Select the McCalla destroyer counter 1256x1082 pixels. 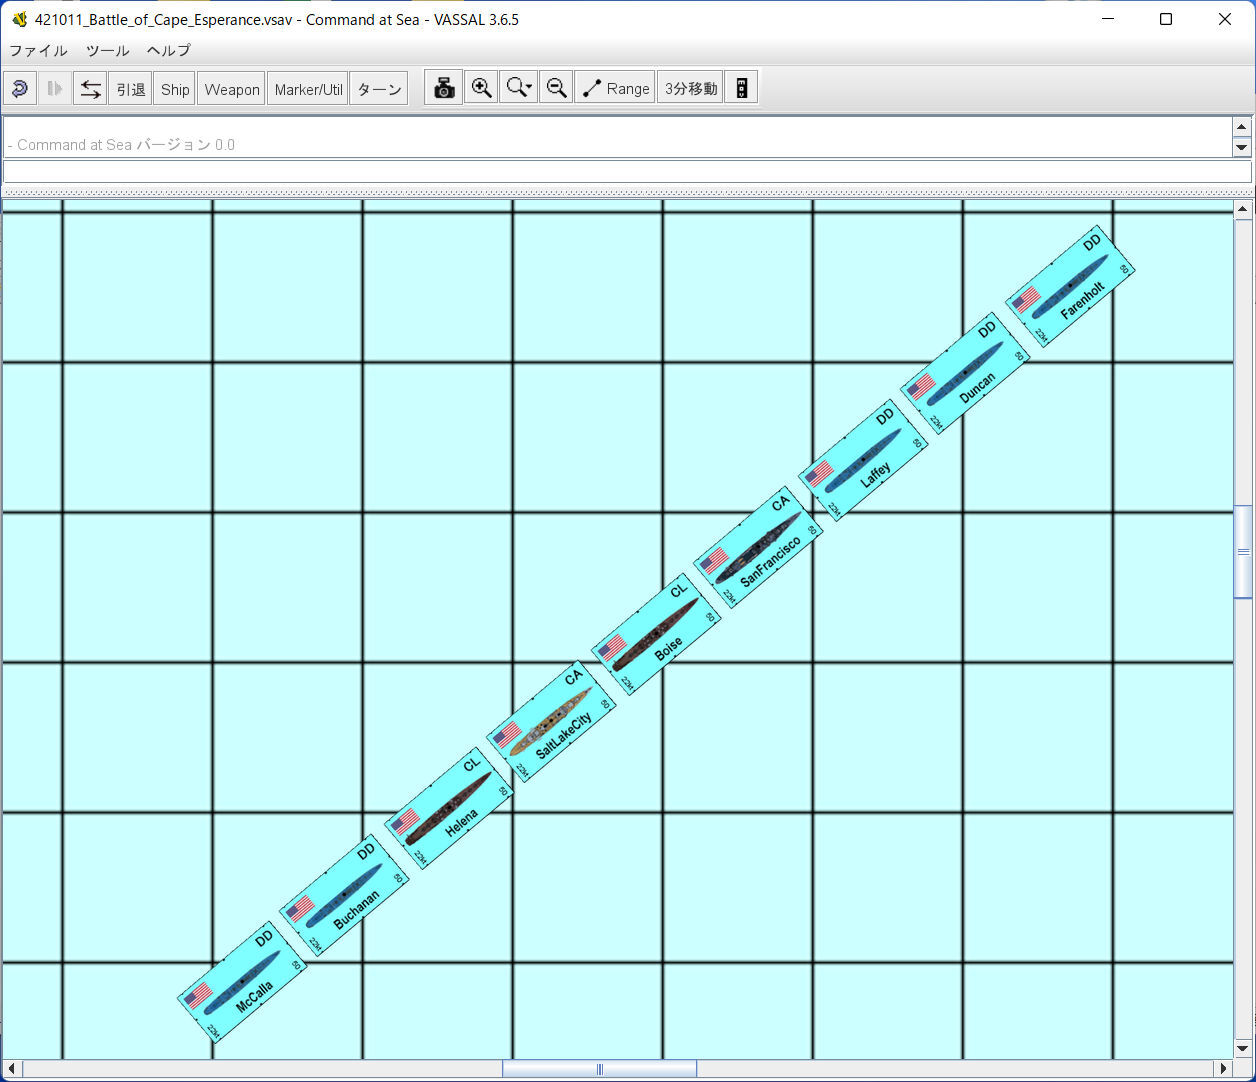[242, 982]
